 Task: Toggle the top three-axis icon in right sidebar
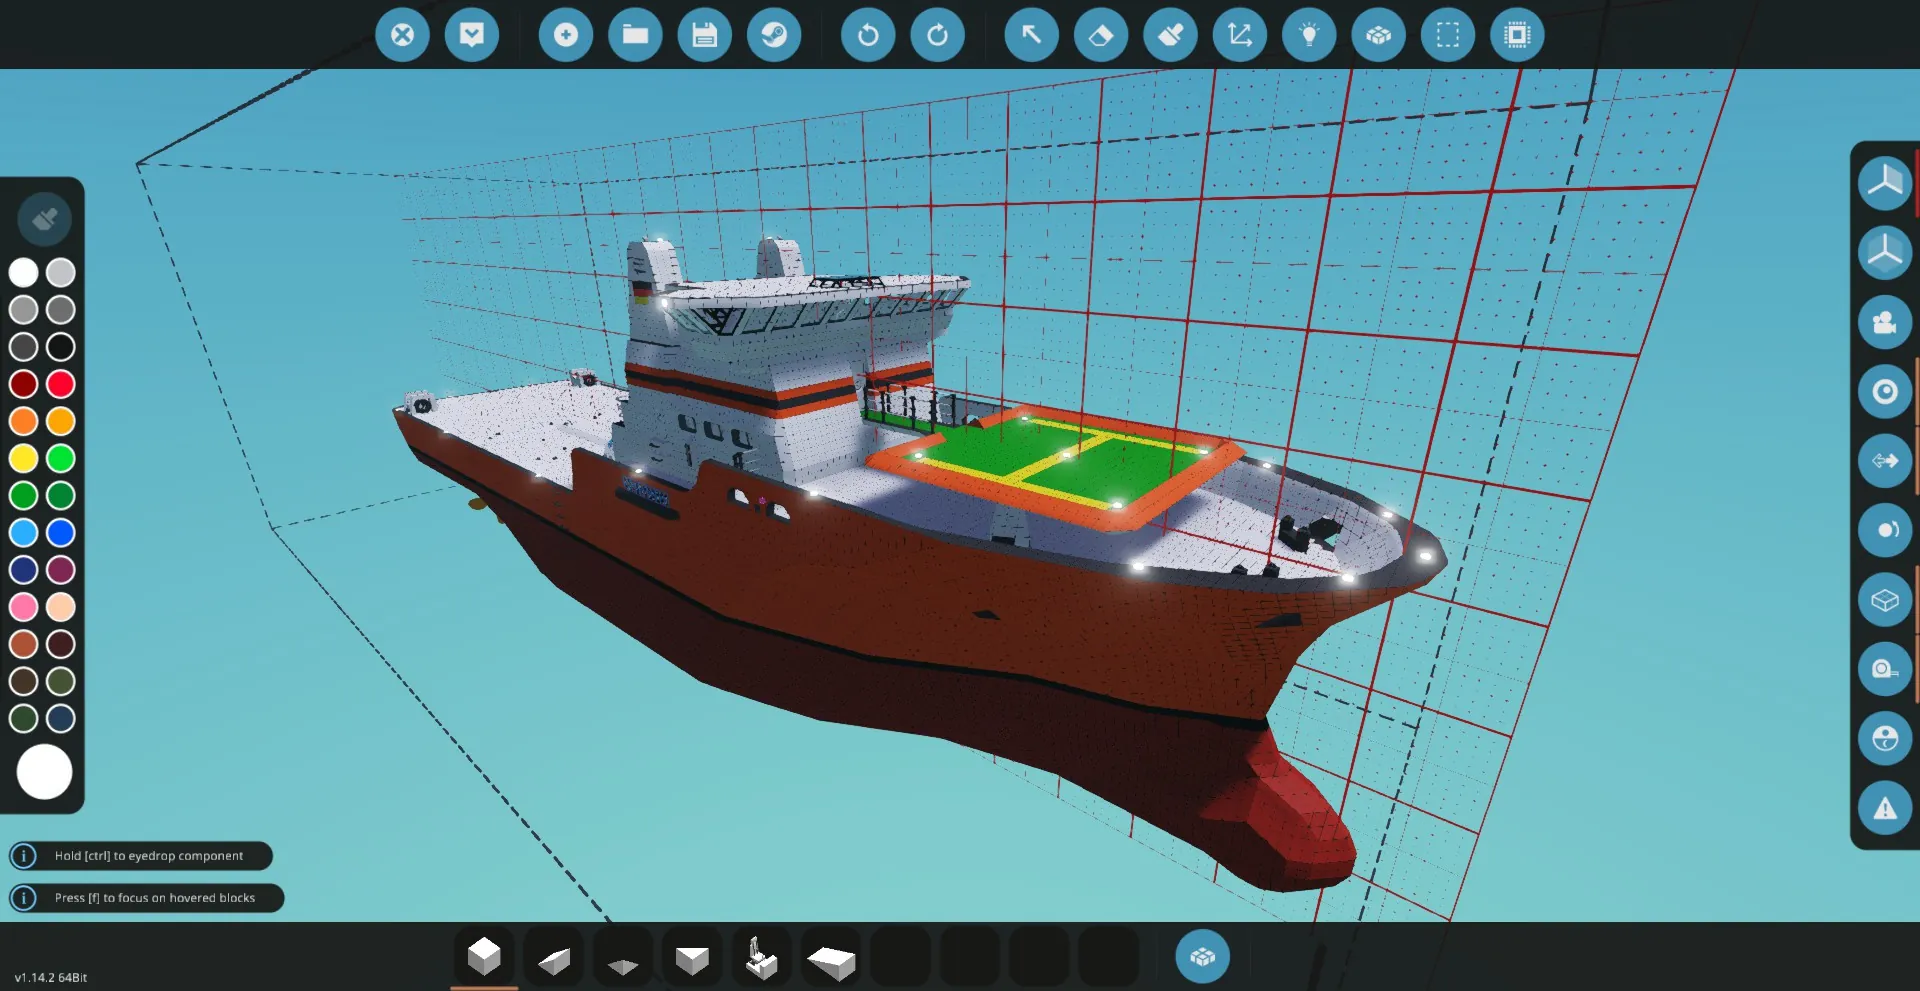point(1884,183)
